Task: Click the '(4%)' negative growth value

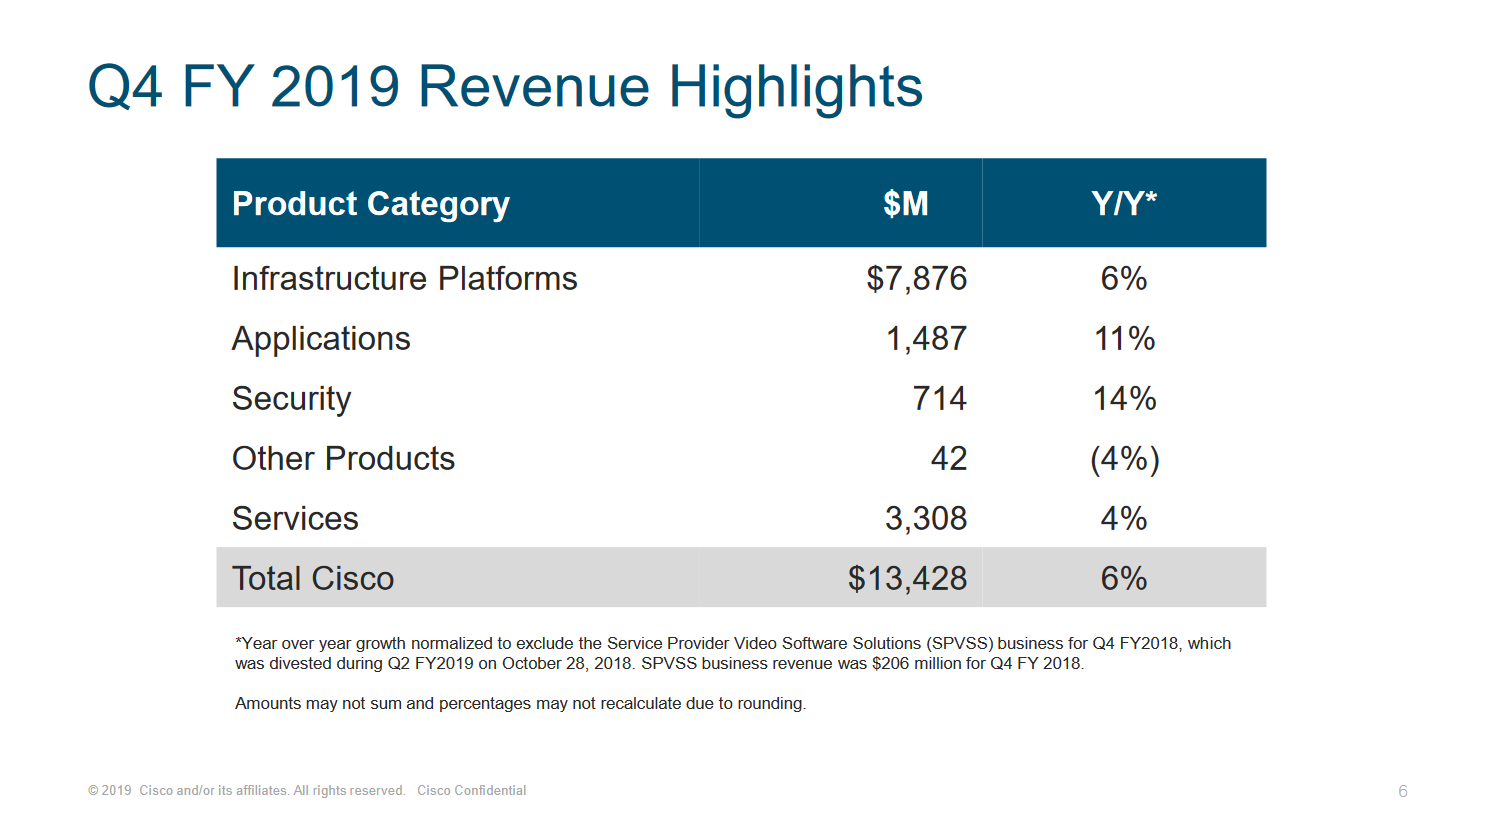Action: [1125, 459]
